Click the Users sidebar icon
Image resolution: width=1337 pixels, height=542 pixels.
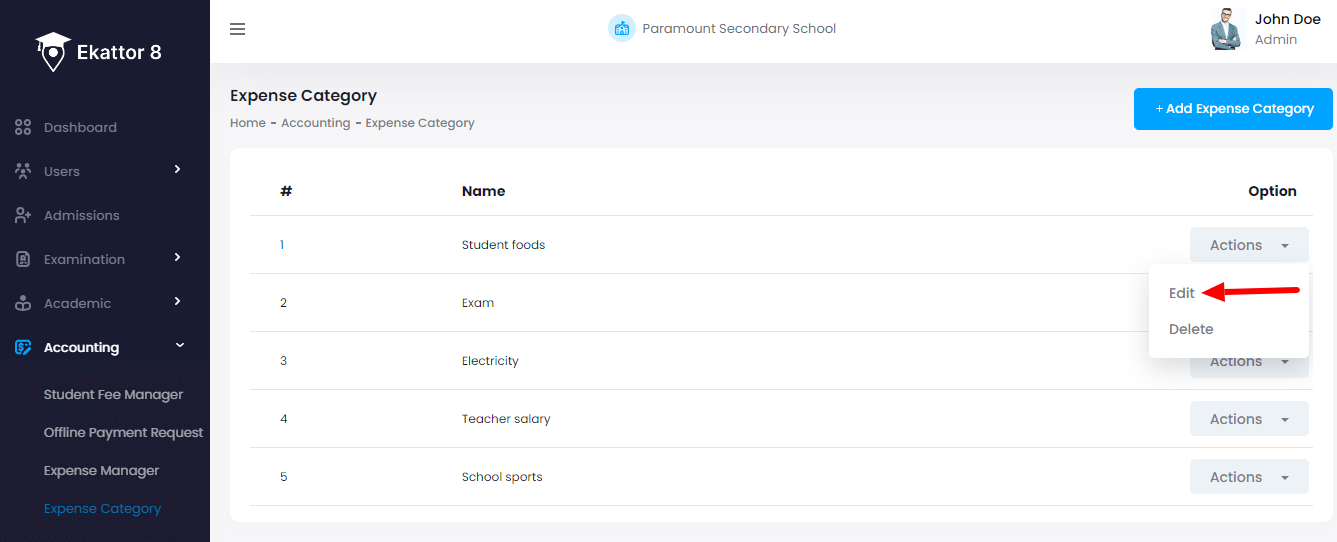pyautogui.click(x=23, y=171)
